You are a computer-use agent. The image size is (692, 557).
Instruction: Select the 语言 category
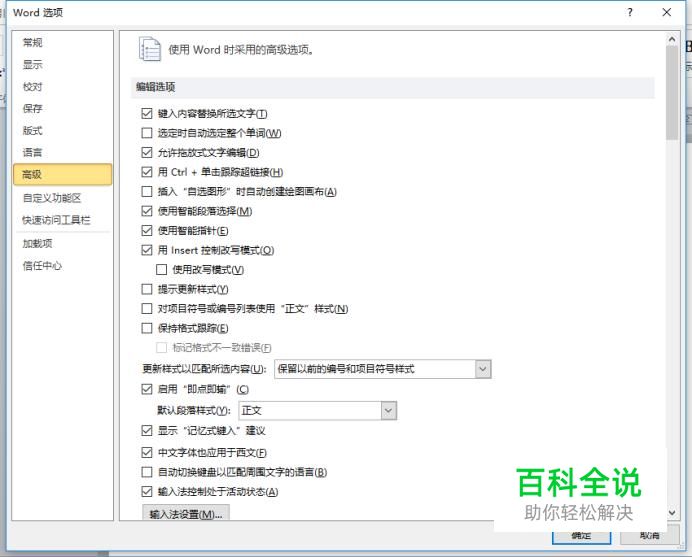point(33,153)
